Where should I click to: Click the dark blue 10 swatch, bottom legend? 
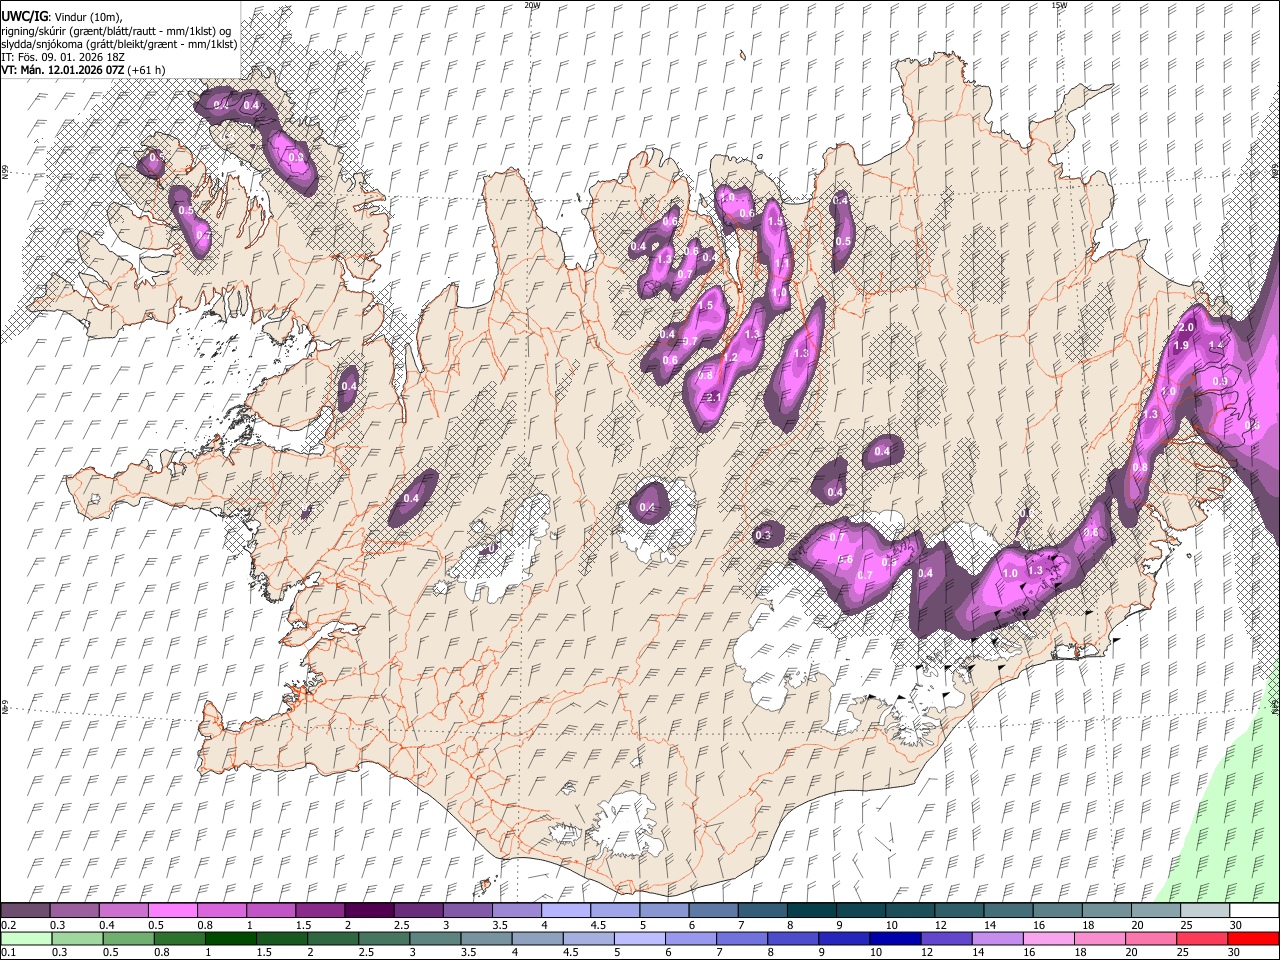tap(894, 938)
